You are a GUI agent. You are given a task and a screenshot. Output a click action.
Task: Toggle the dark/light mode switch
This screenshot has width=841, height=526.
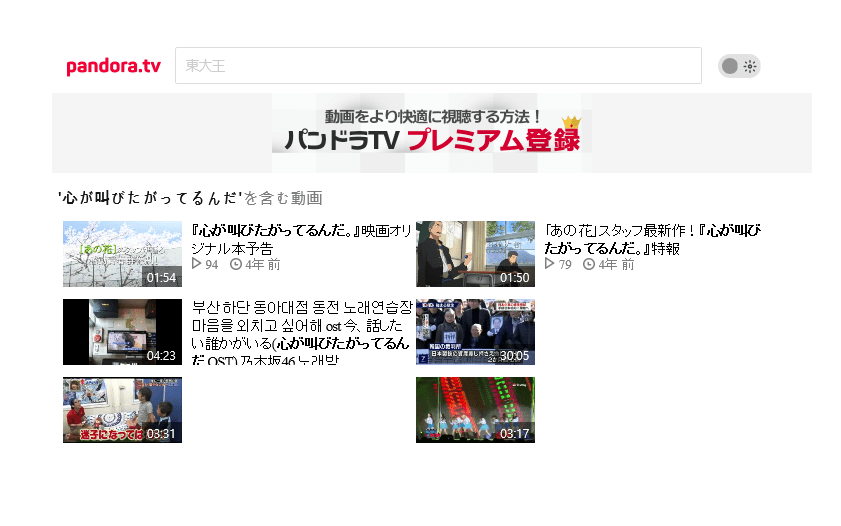pos(739,66)
